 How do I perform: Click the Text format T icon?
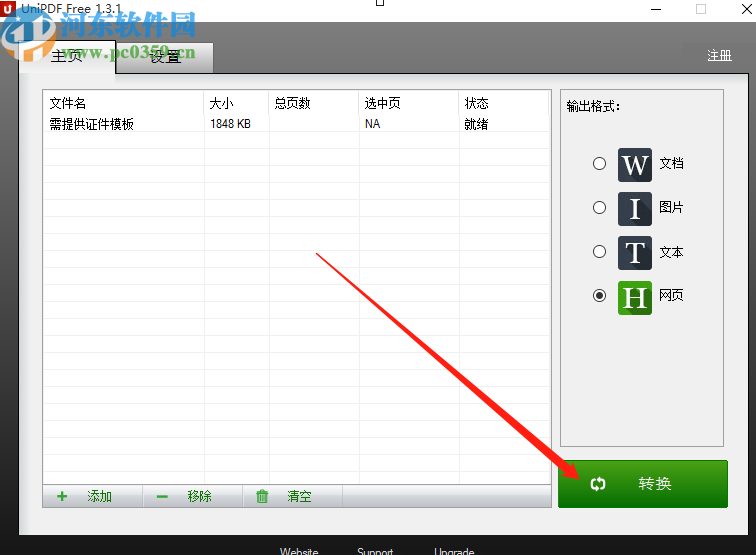[634, 253]
